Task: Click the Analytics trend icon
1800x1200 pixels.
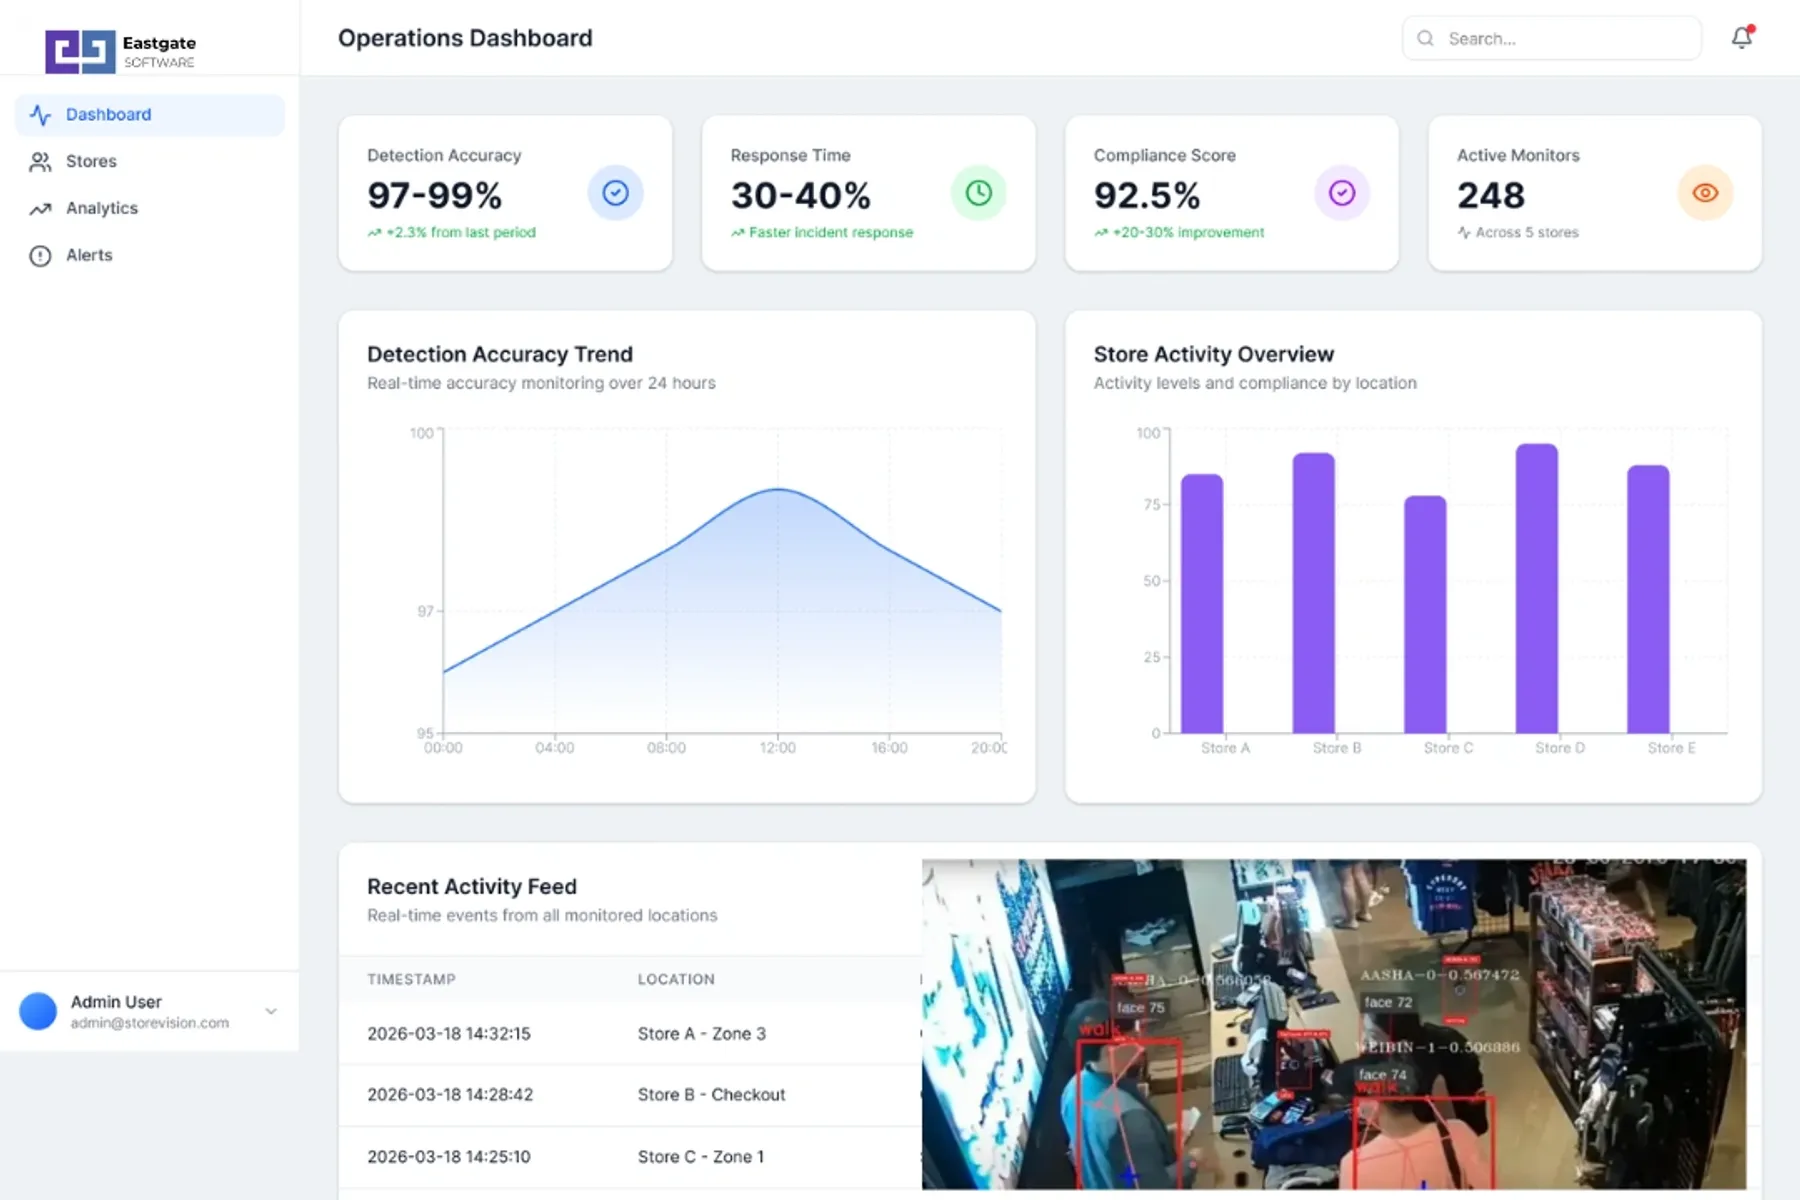Action: pyautogui.click(x=40, y=208)
